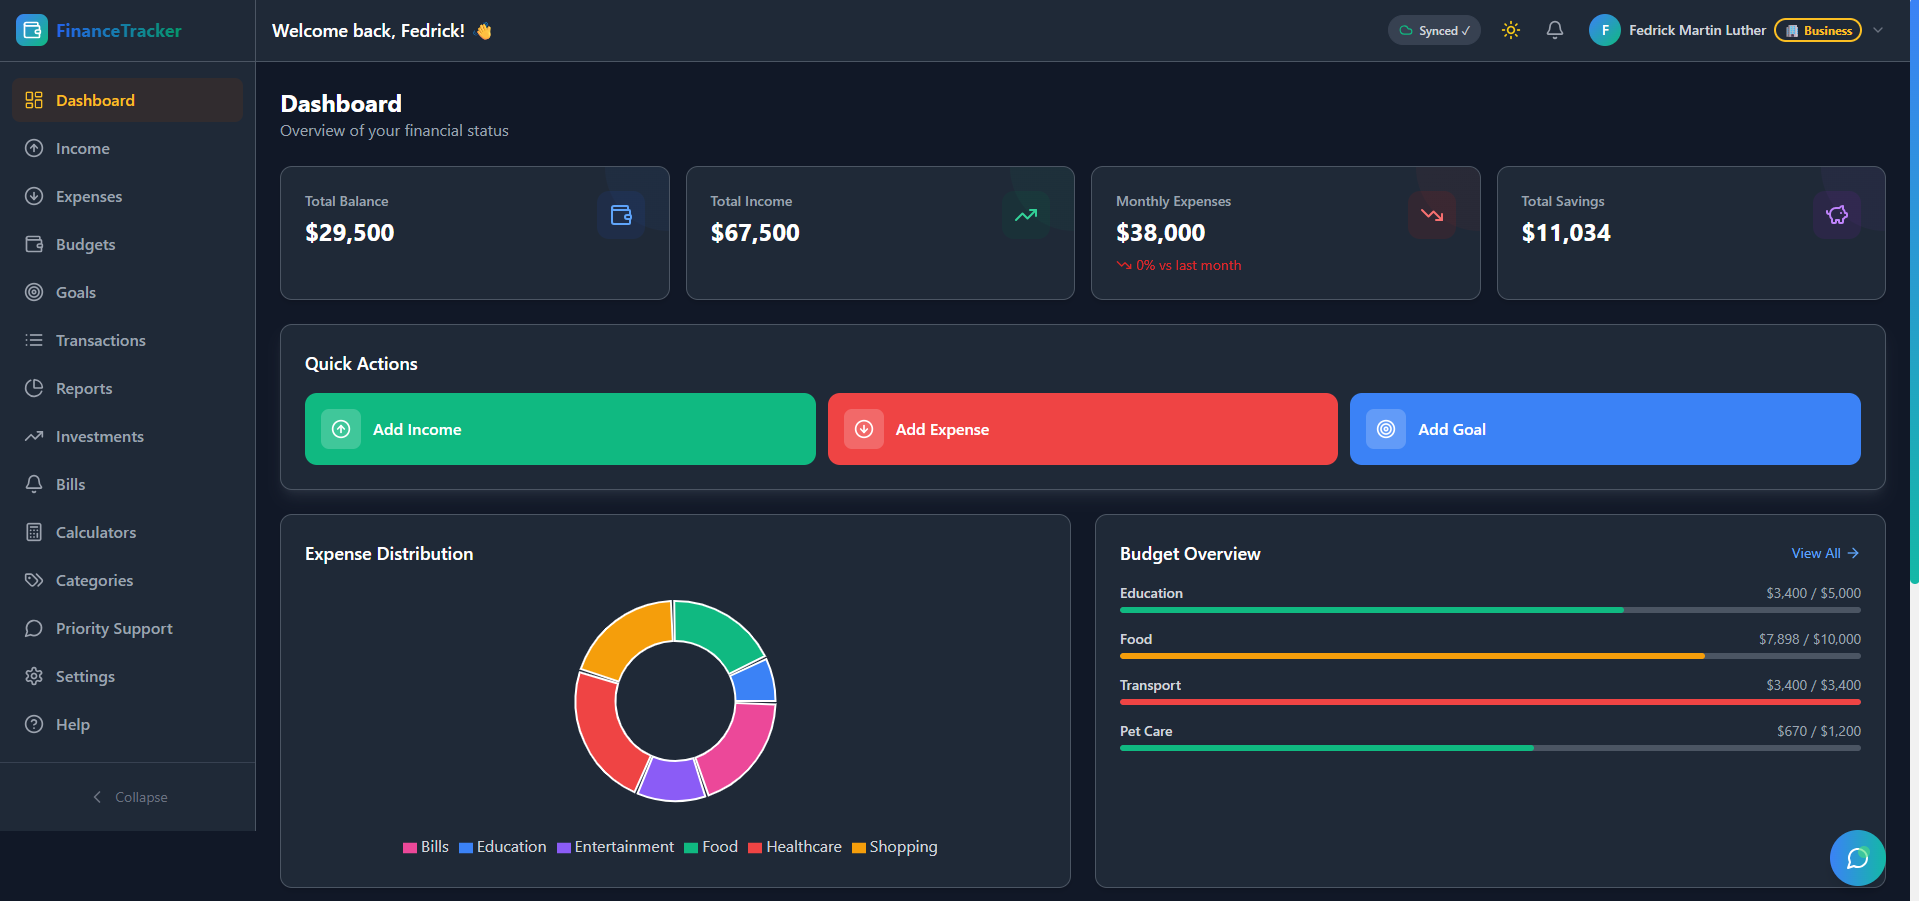
Task: Click the Dashboard grid icon in sidebar
Action: 34,100
